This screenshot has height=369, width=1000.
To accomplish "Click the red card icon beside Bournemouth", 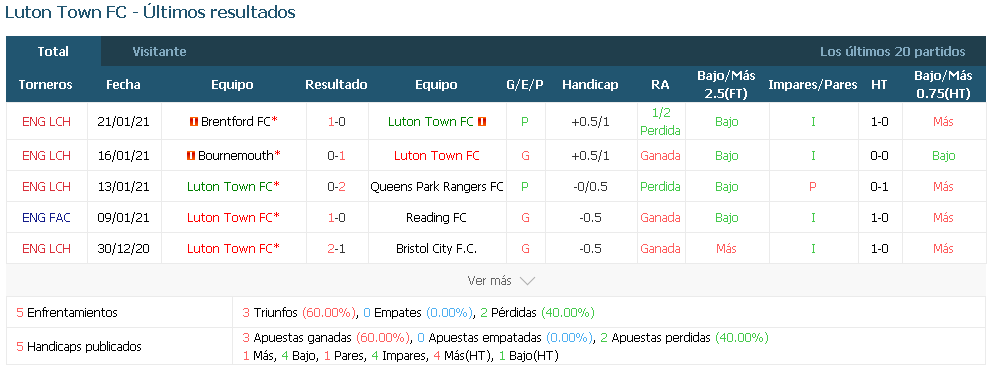I will [x=191, y=156].
